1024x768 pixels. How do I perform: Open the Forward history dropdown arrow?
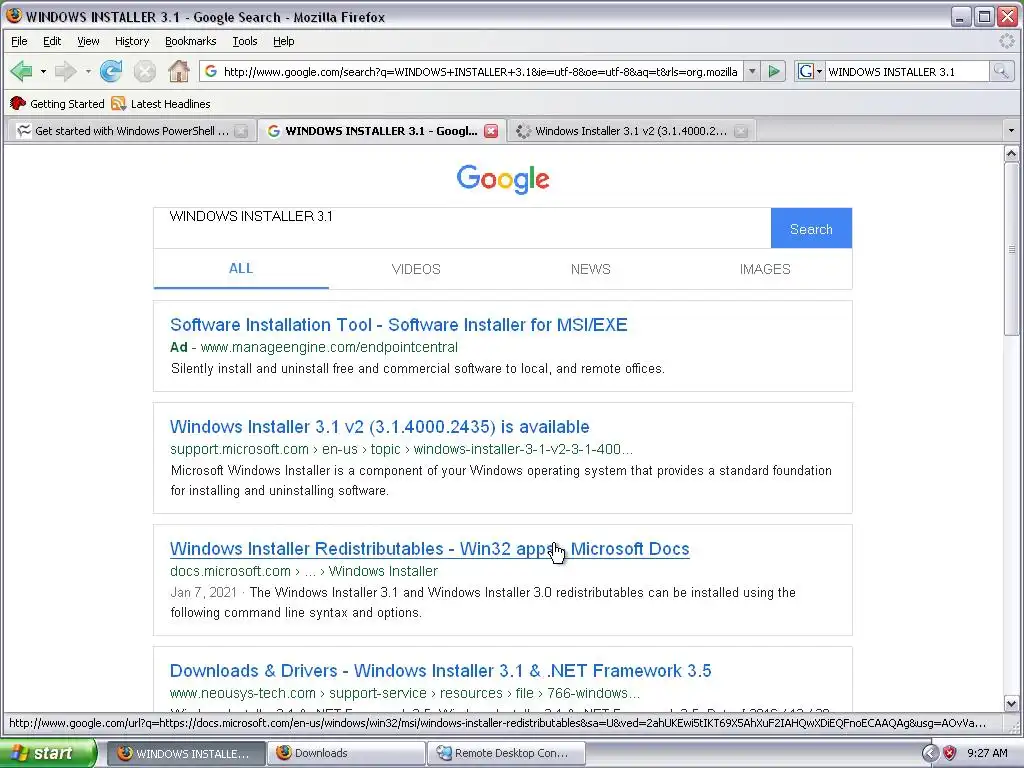pyautogui.click(x=88, y=71)
